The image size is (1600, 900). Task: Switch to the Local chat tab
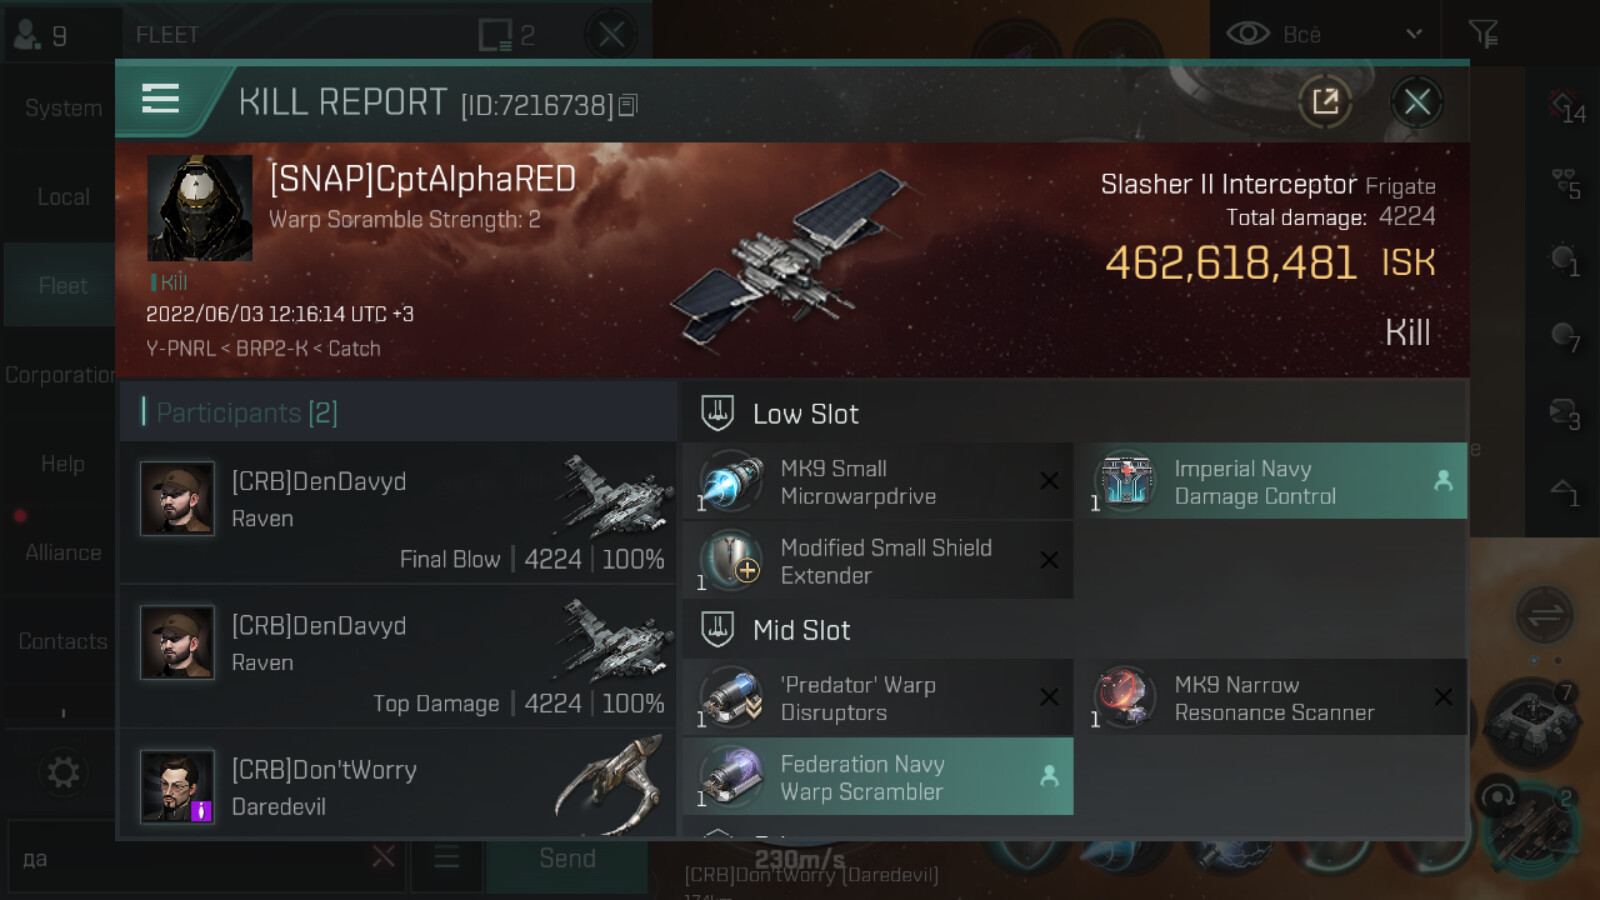pyautogui.click(x=62, y=197)
